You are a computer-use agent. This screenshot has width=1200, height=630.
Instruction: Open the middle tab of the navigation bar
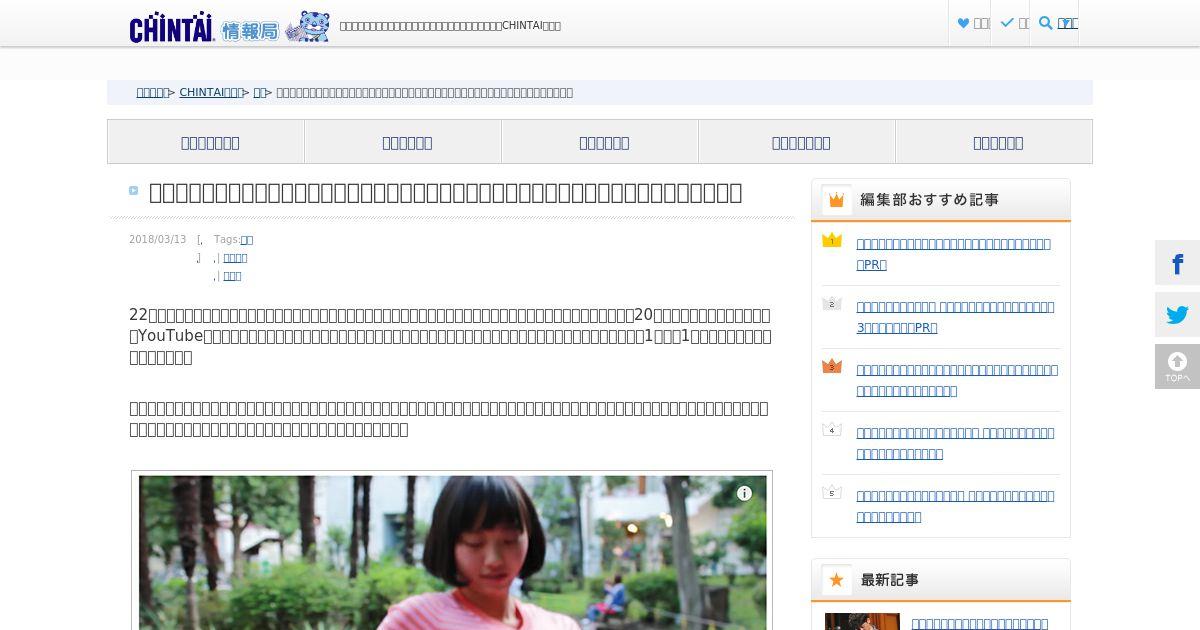point(600,142)
